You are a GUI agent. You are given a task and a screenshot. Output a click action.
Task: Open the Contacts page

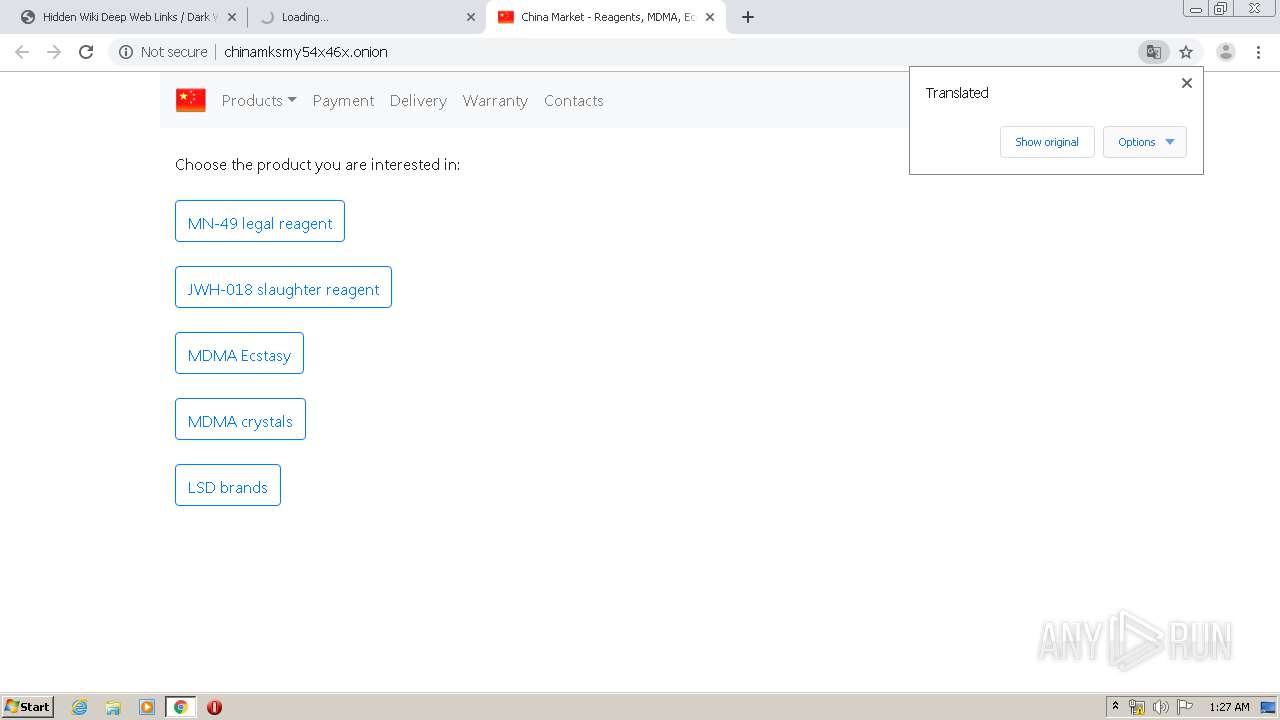[574, 100]
